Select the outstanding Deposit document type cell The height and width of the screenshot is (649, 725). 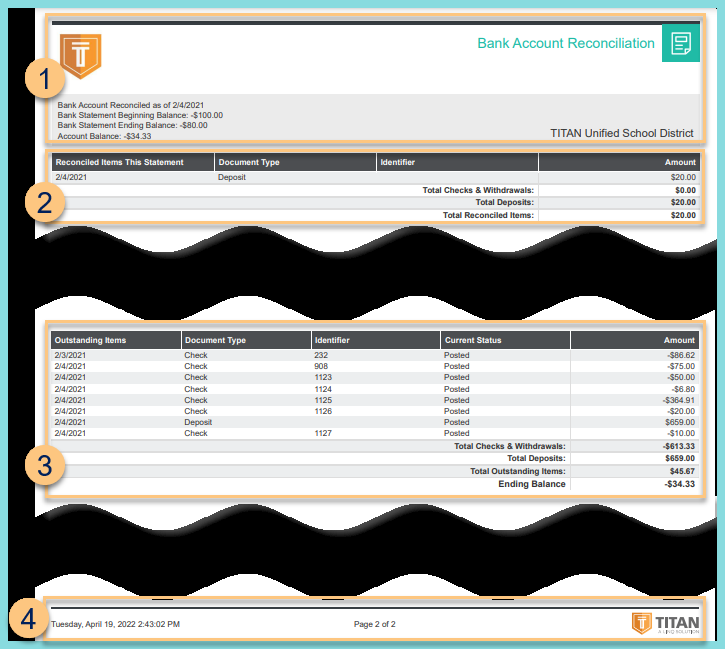(198, 422)
